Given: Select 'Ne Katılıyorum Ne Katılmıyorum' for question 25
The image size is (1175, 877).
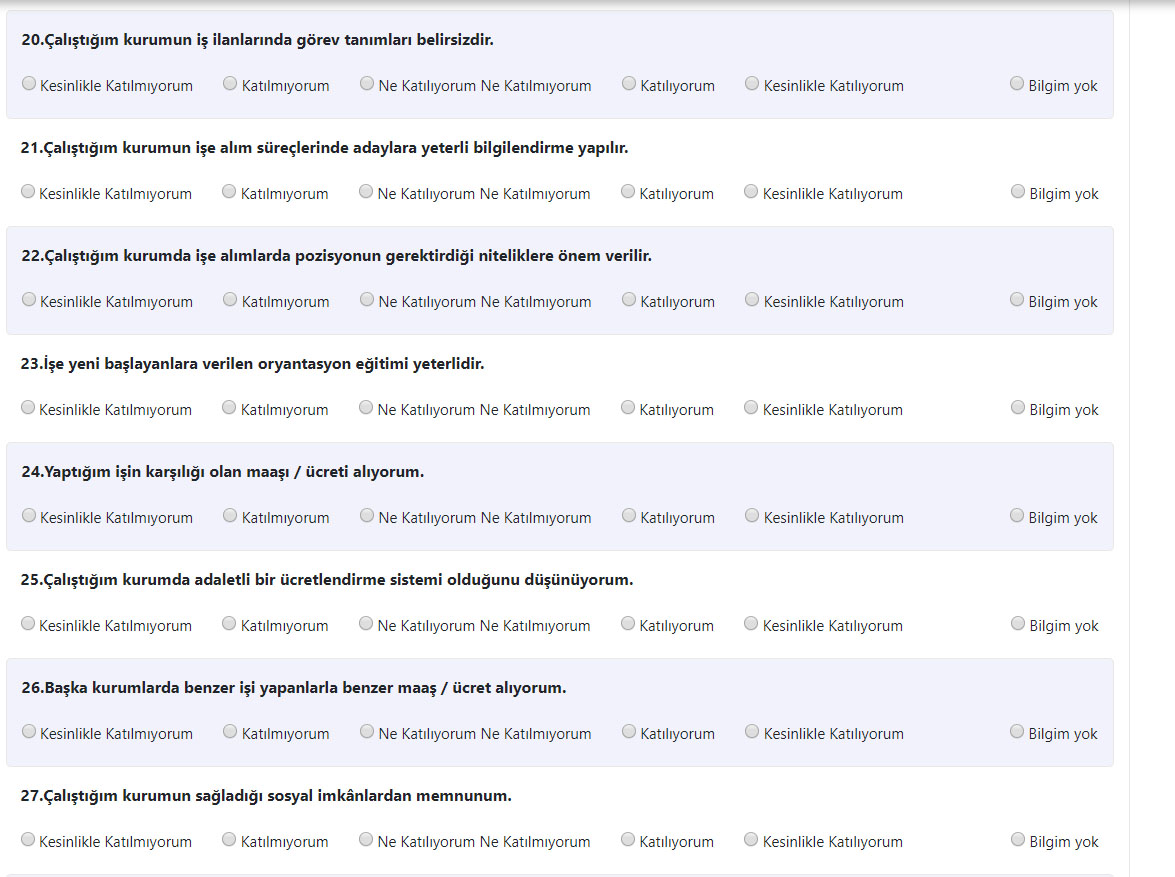Looking at the screenshot, I should [366, 624].
